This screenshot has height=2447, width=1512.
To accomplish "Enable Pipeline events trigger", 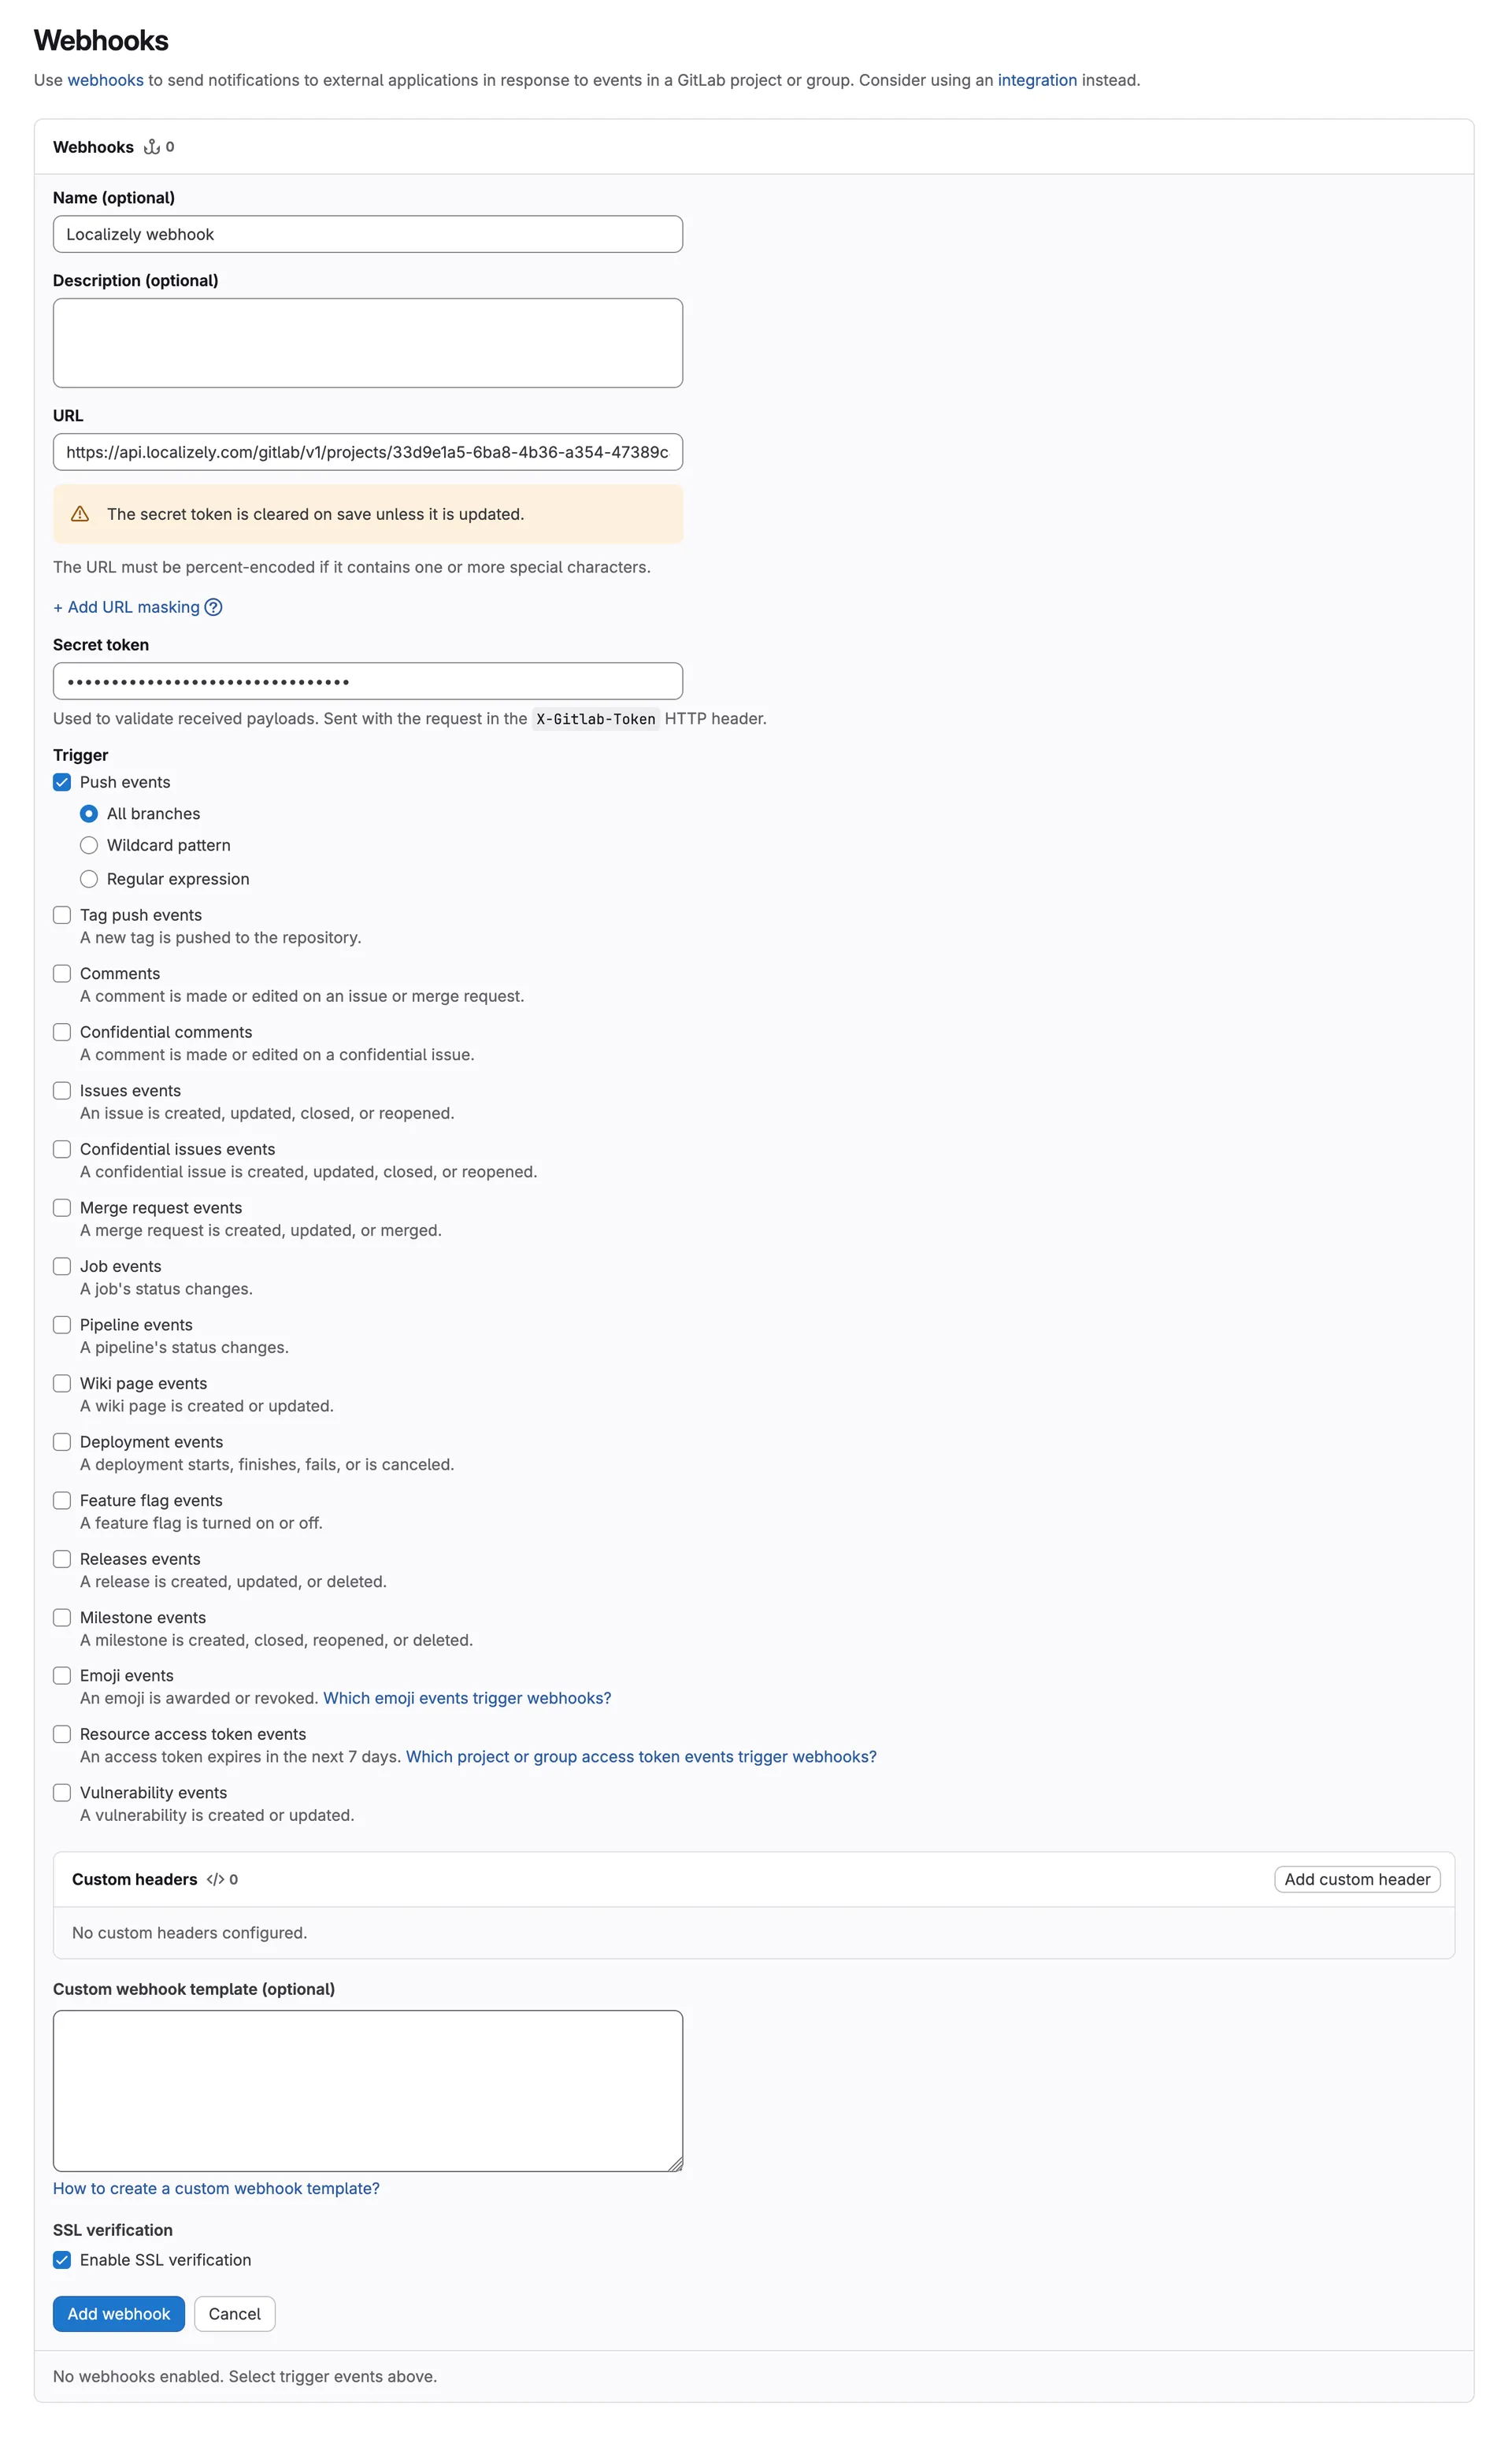I will pyautogui.click(x=62, y=1325).
